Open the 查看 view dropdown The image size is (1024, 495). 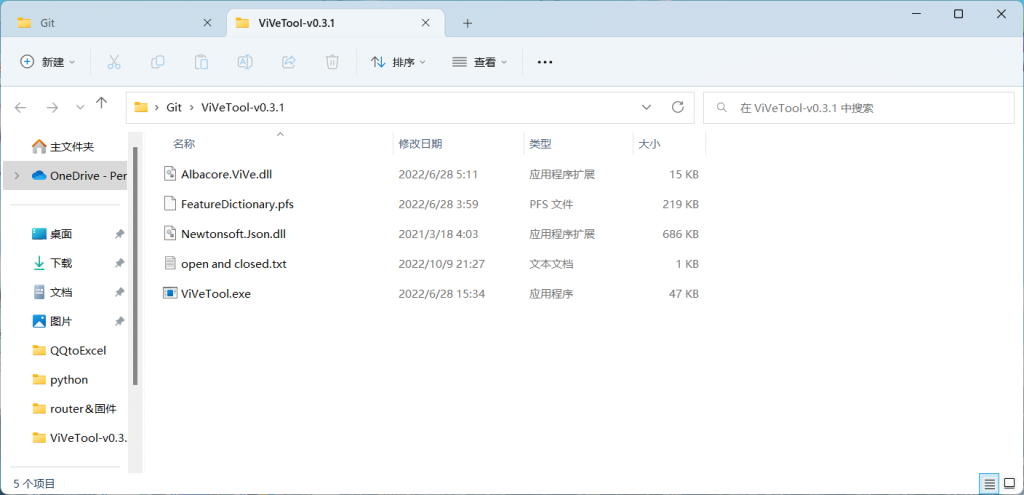[x=479, y=62]
